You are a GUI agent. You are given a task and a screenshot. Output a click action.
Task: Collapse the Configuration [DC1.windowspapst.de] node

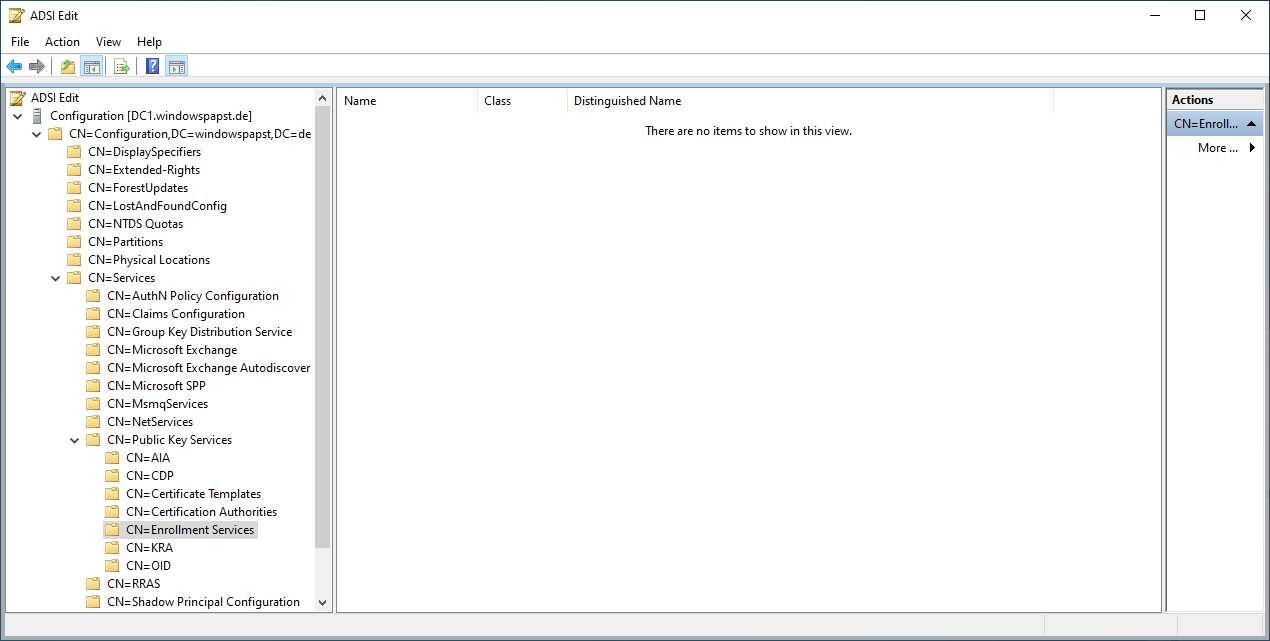(x=18, y=116)
